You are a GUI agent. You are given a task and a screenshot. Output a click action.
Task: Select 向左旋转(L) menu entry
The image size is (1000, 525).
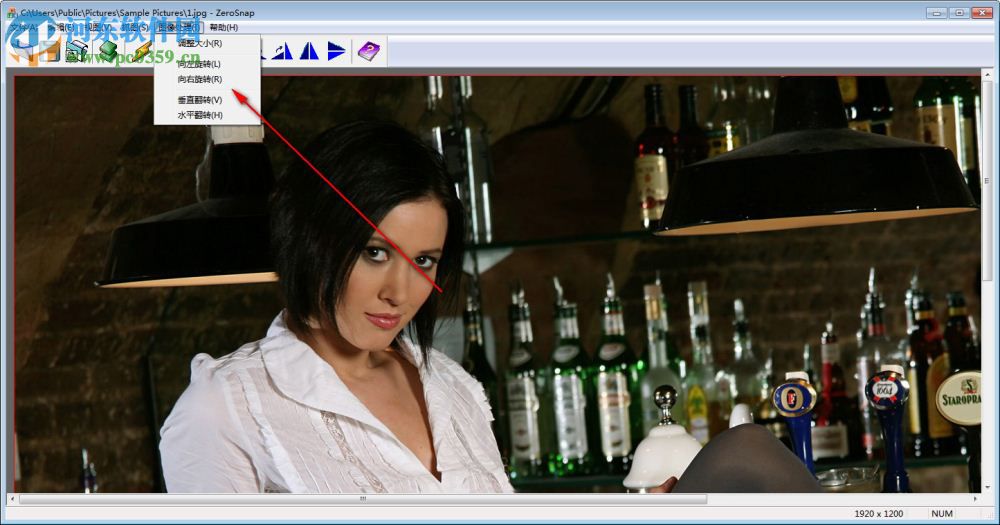pyautogui.click(x=207, y=64)
